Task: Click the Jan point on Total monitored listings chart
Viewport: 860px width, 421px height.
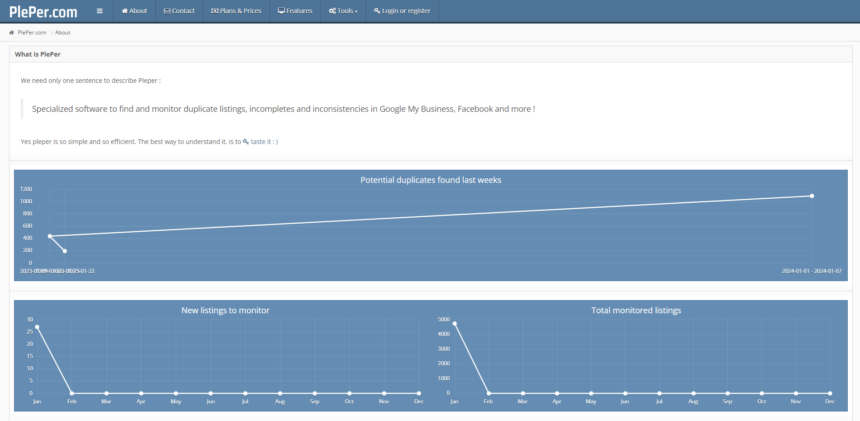Action: (x=454, y=323)
